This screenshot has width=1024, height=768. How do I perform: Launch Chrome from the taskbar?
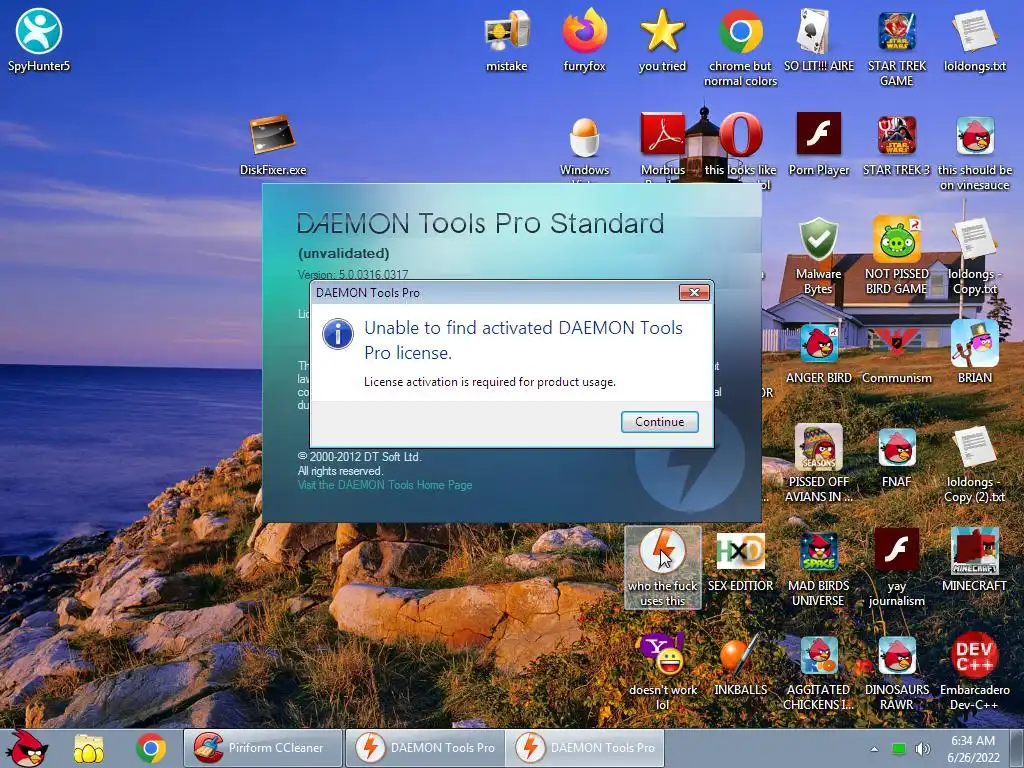click(x=151, y=748)
